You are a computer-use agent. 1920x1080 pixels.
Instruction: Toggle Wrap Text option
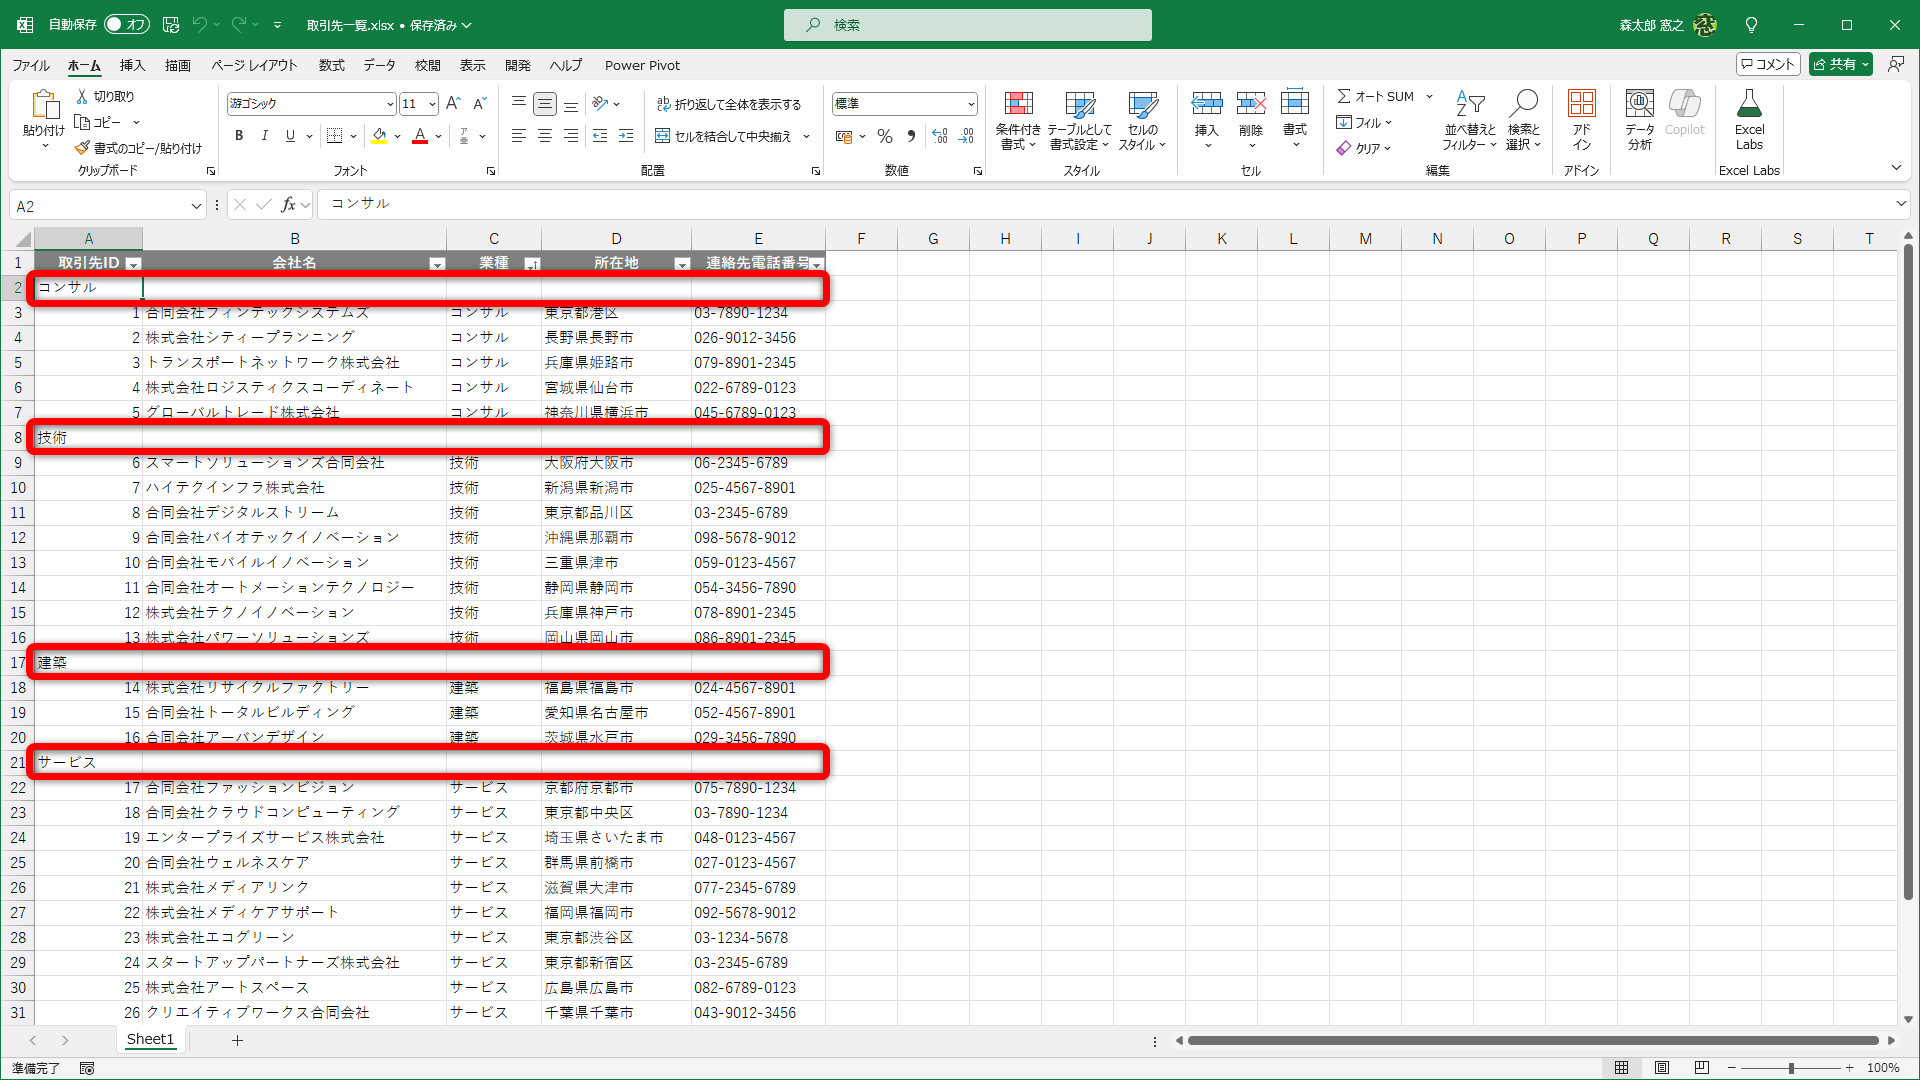pos(728,104)
